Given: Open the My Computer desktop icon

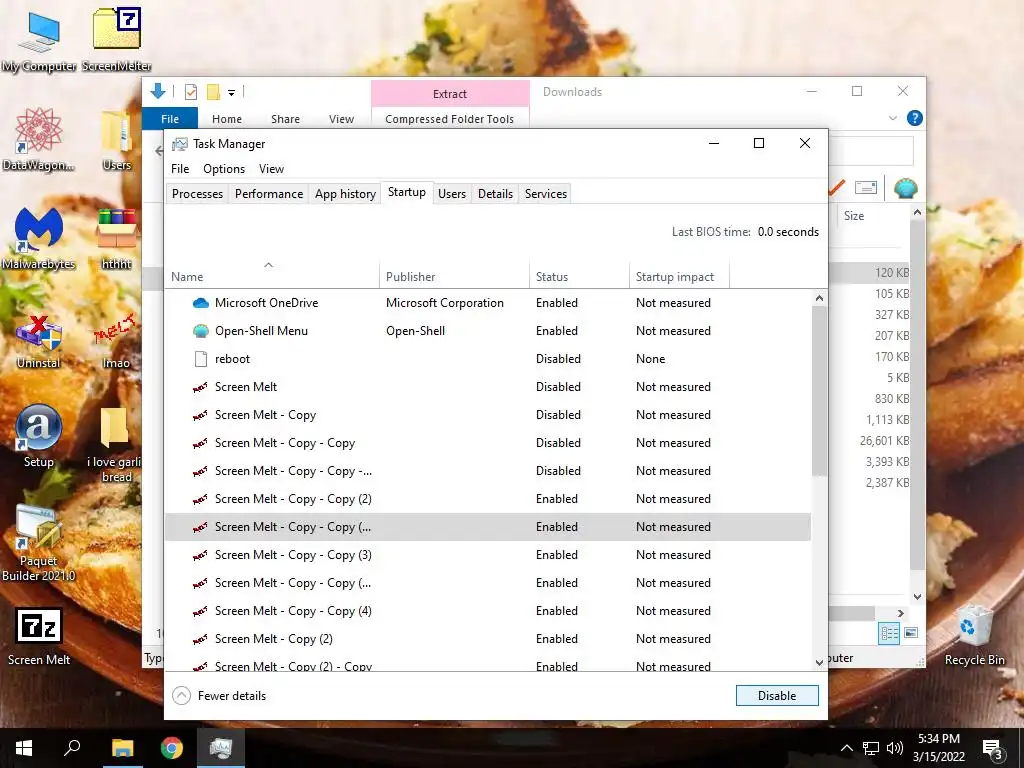Looking at the screenshot, I should 39,39.
